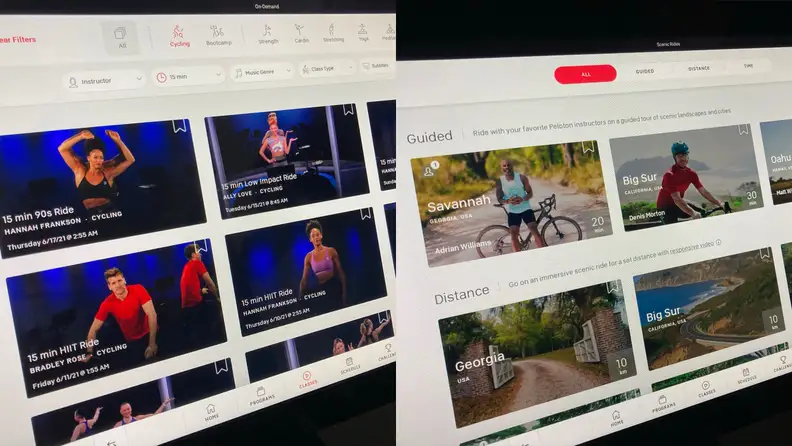Click the 'Denis Morton' instructor name
The image size is (792, 446).
[x=647, y=216]
